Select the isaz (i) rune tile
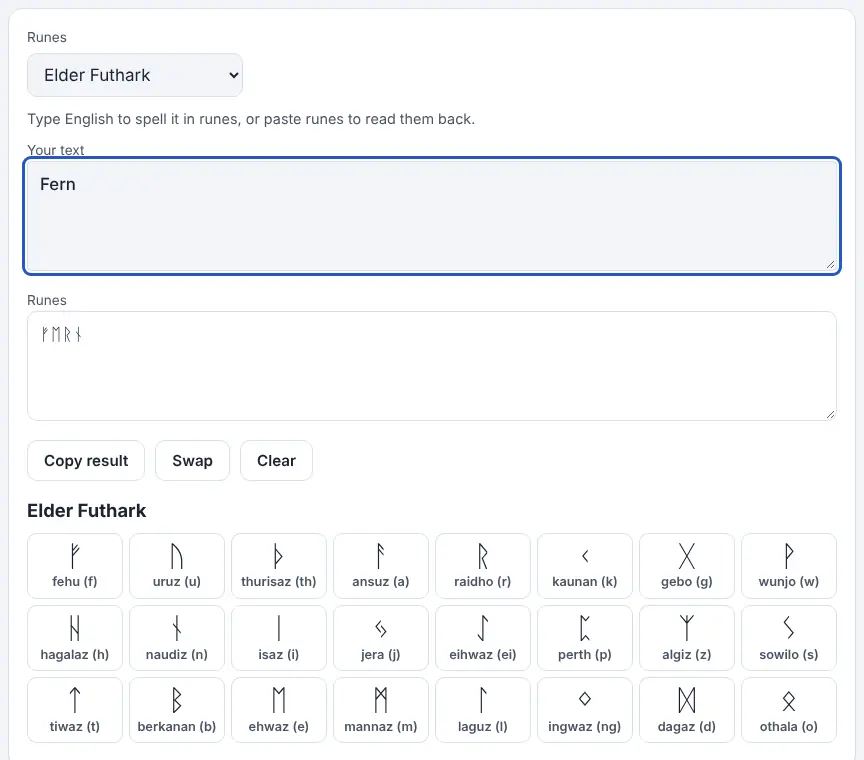The width and height of the screenshot is (864, 760). 279,638
